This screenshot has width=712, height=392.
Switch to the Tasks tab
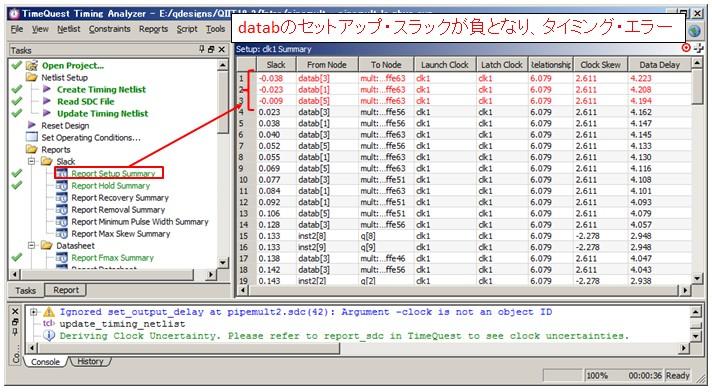click(x=25, y=290)
